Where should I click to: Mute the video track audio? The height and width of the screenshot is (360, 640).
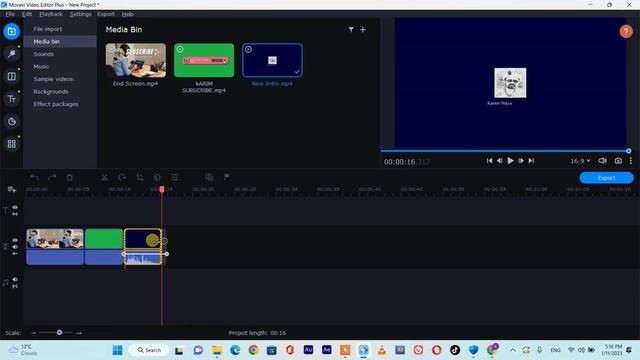click(15, 247)
